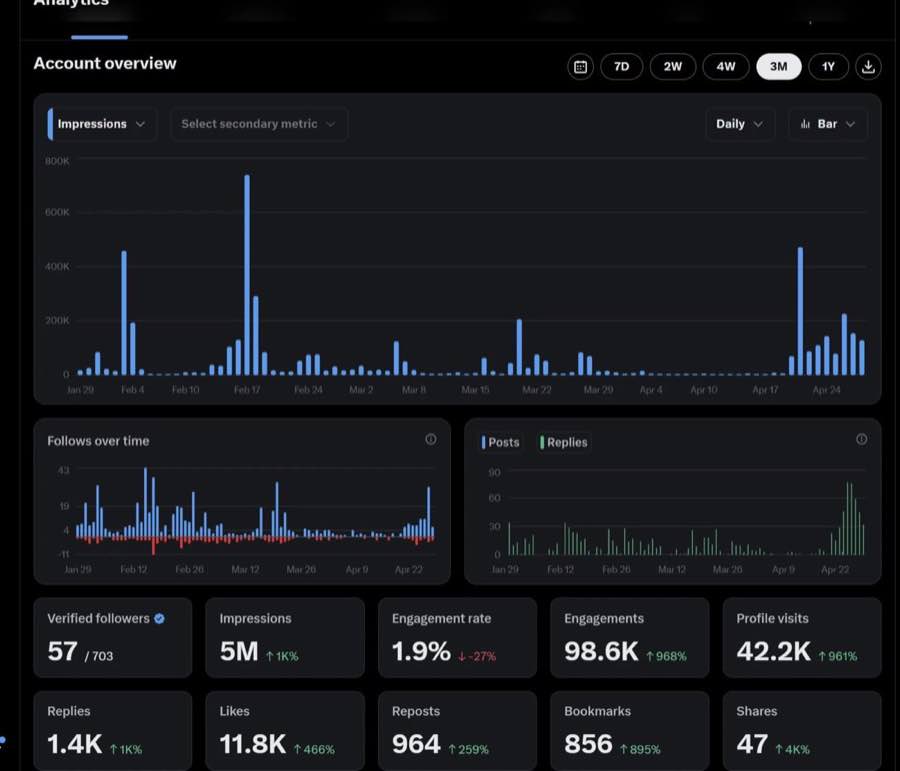Click the 466% likes change value
Viewport: 900px width, 771px height.
(314, 750)
